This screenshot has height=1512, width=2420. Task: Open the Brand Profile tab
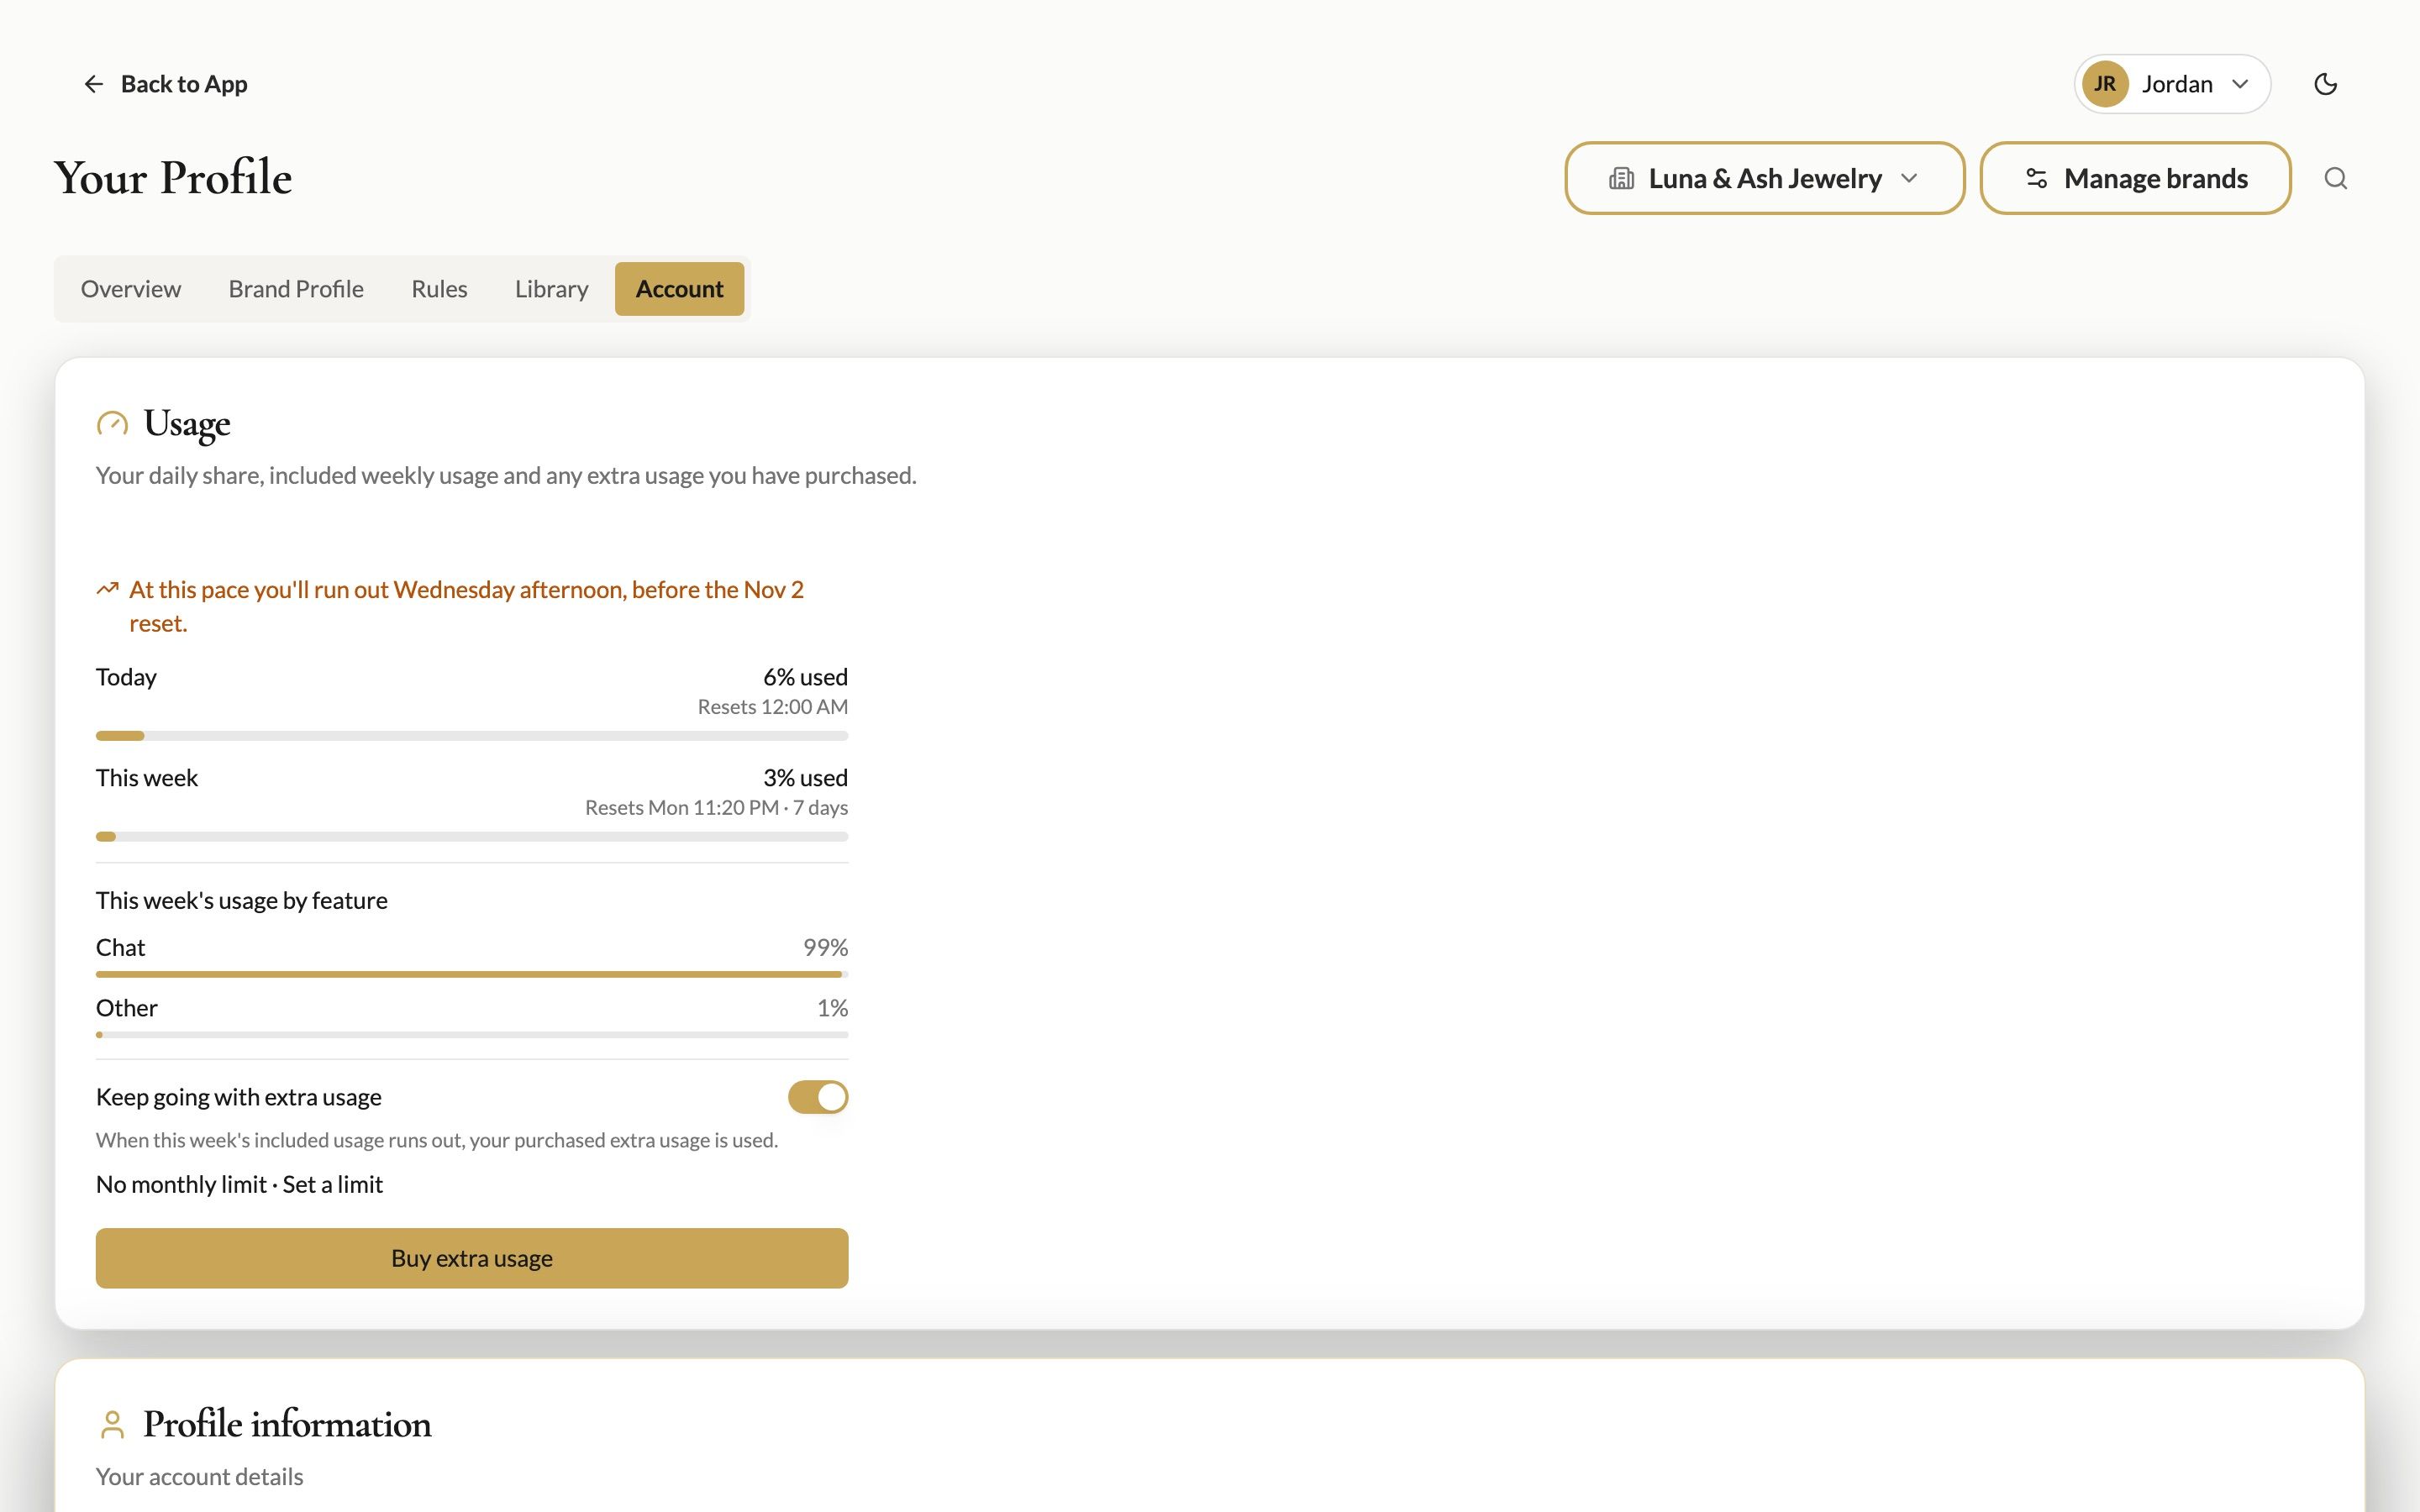[296, 289]
